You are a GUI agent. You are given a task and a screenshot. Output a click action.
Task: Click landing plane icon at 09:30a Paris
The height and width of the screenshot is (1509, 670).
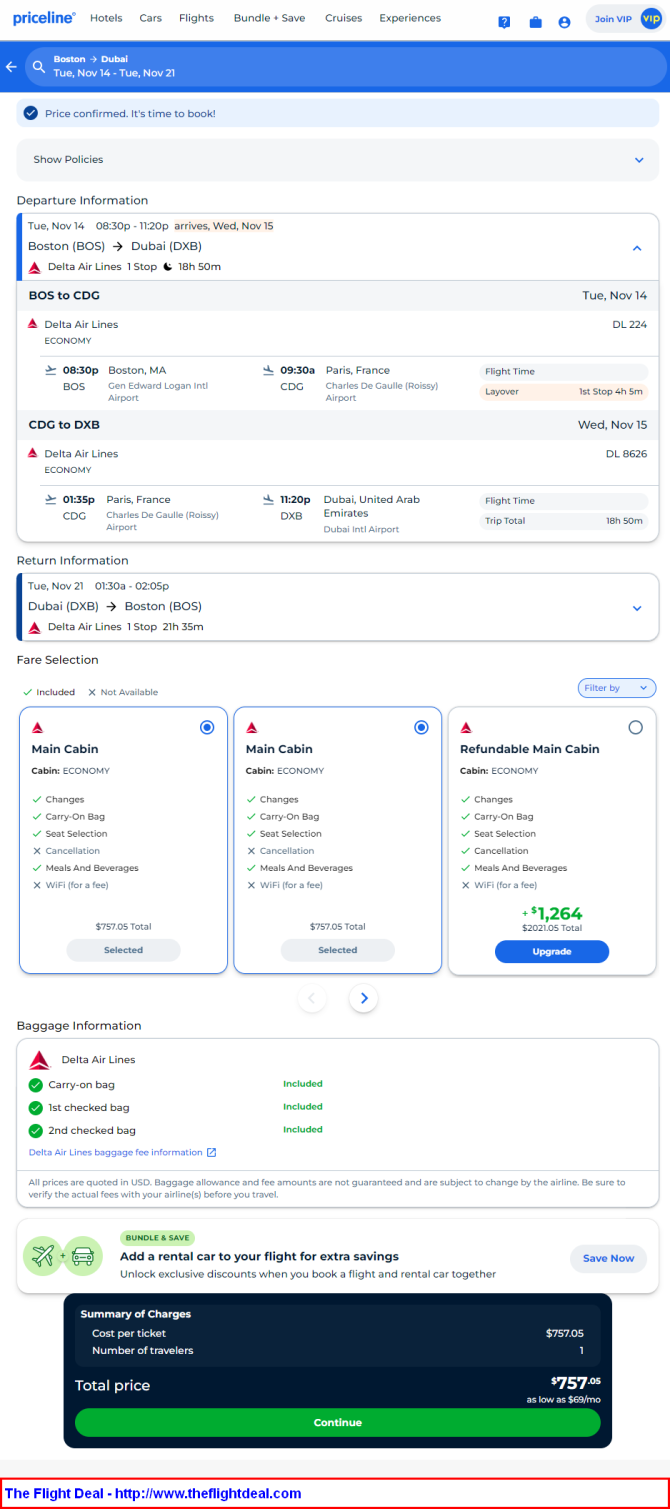268,370
